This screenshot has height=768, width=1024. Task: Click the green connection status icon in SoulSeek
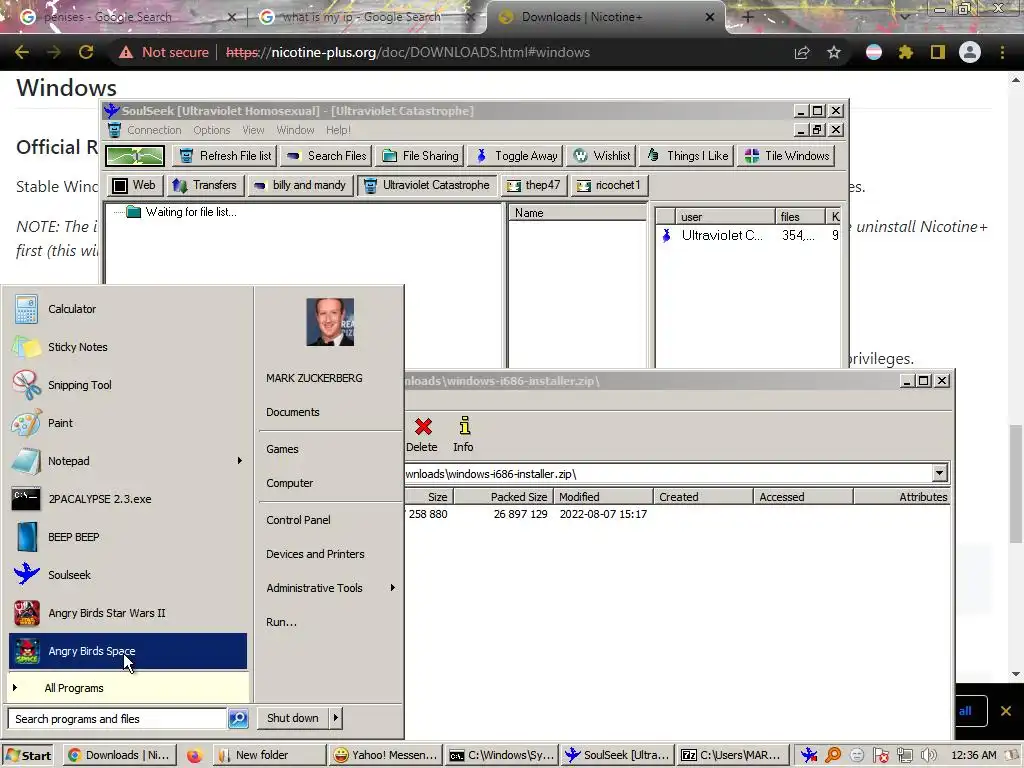click(135, 155)
